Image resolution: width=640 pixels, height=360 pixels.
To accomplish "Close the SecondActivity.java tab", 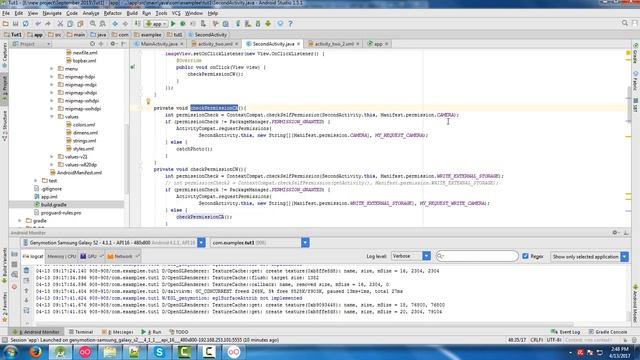I will point(298,44).
